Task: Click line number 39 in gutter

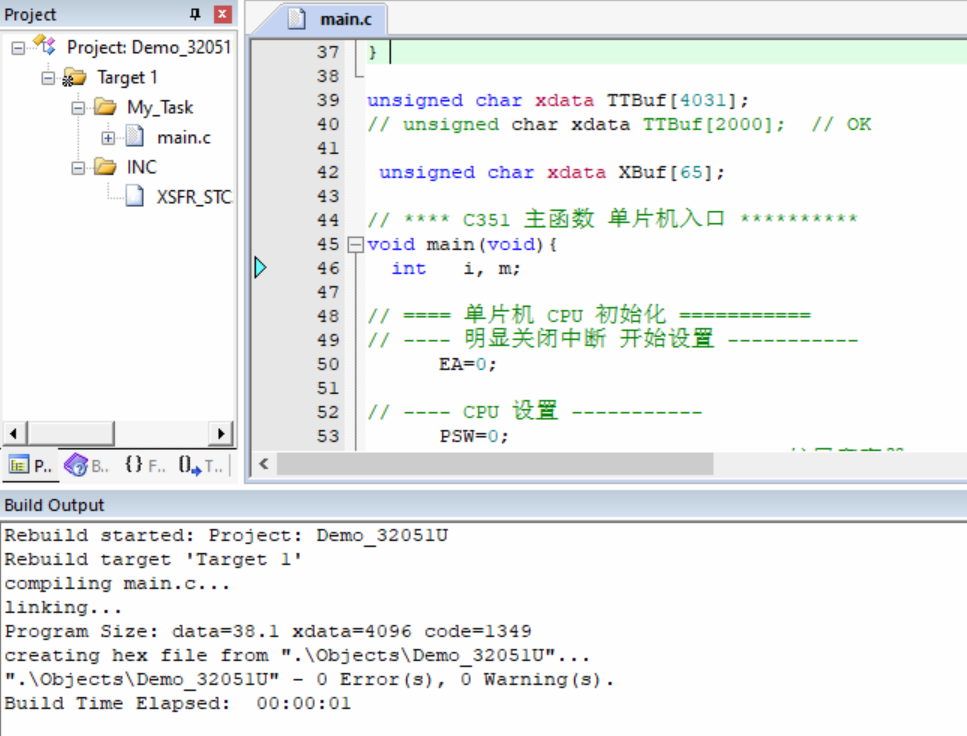Action: click(328, 100)
